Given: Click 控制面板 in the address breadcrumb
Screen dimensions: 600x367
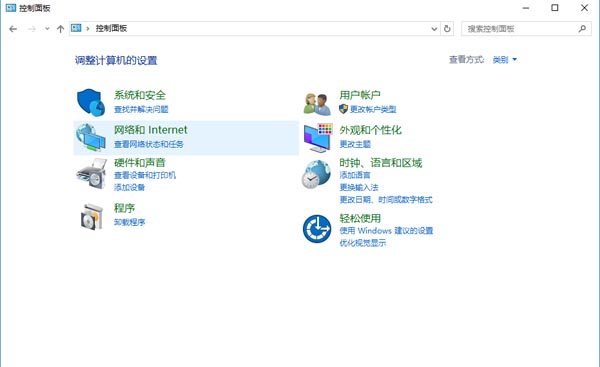Looking at the screenshot, I should click(x=111, y=28).
